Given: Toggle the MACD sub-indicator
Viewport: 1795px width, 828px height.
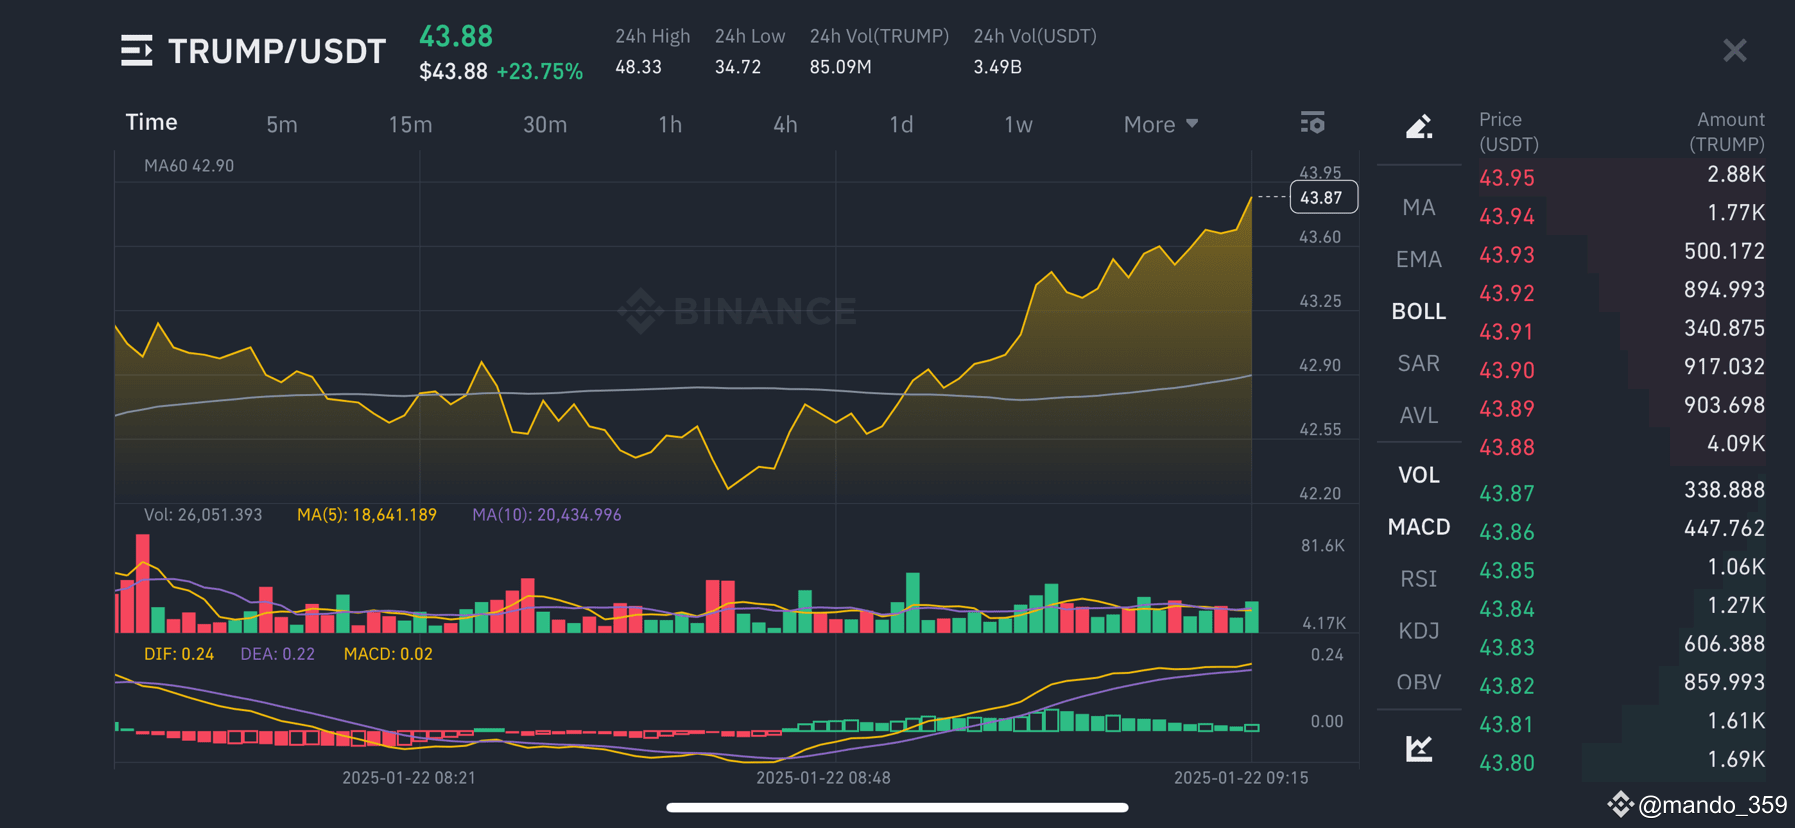Looking at the screenshot, I should [1419, 527].
